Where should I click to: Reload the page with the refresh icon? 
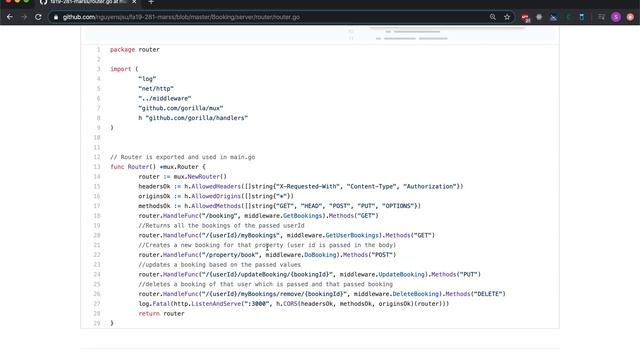pos(38,17)
